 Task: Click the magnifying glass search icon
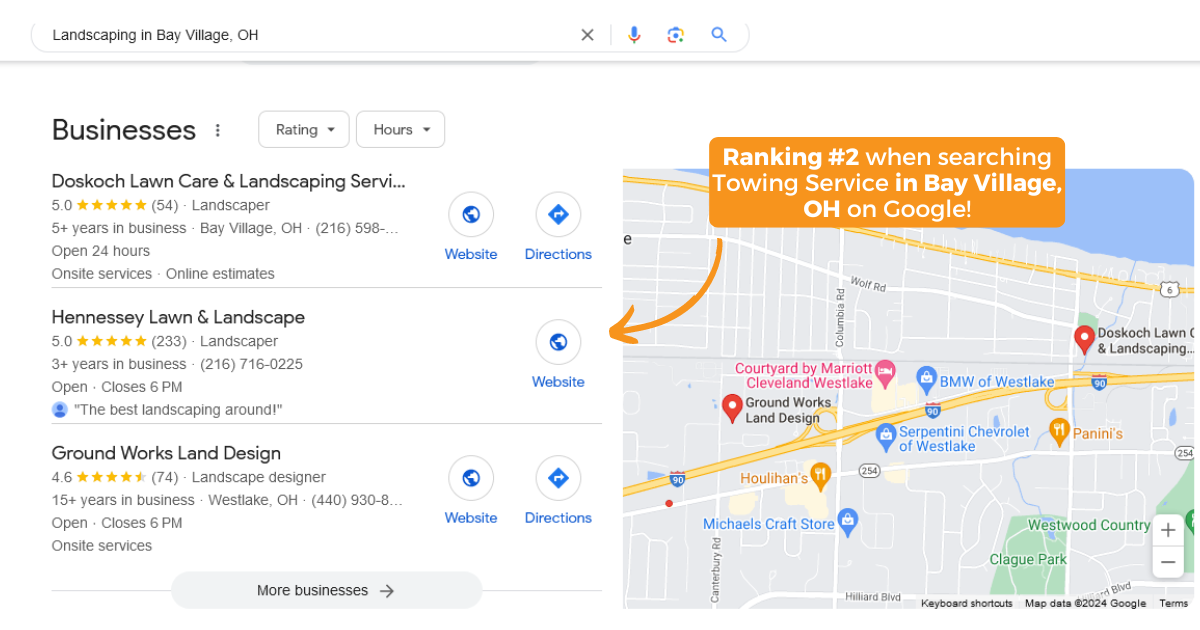[719, 35]
